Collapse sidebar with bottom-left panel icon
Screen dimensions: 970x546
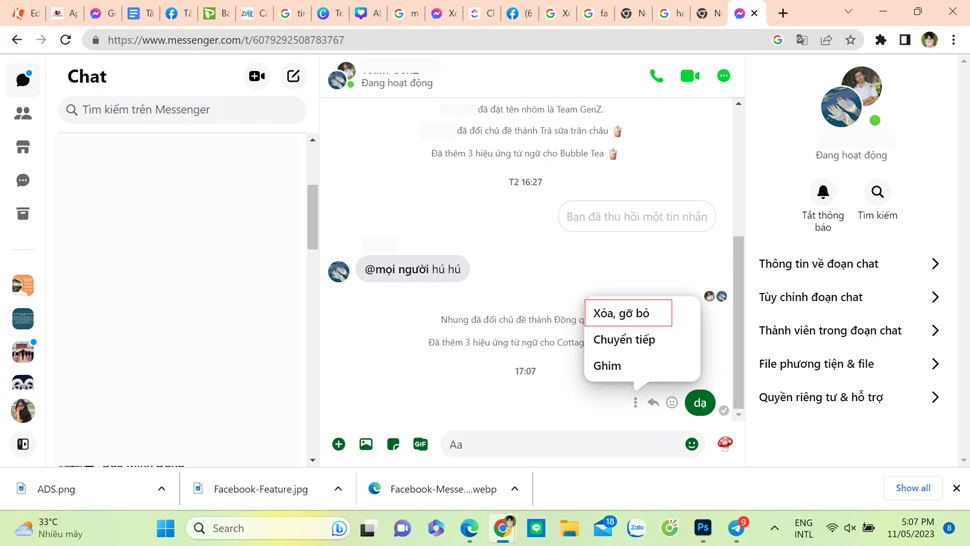point(23,444)
